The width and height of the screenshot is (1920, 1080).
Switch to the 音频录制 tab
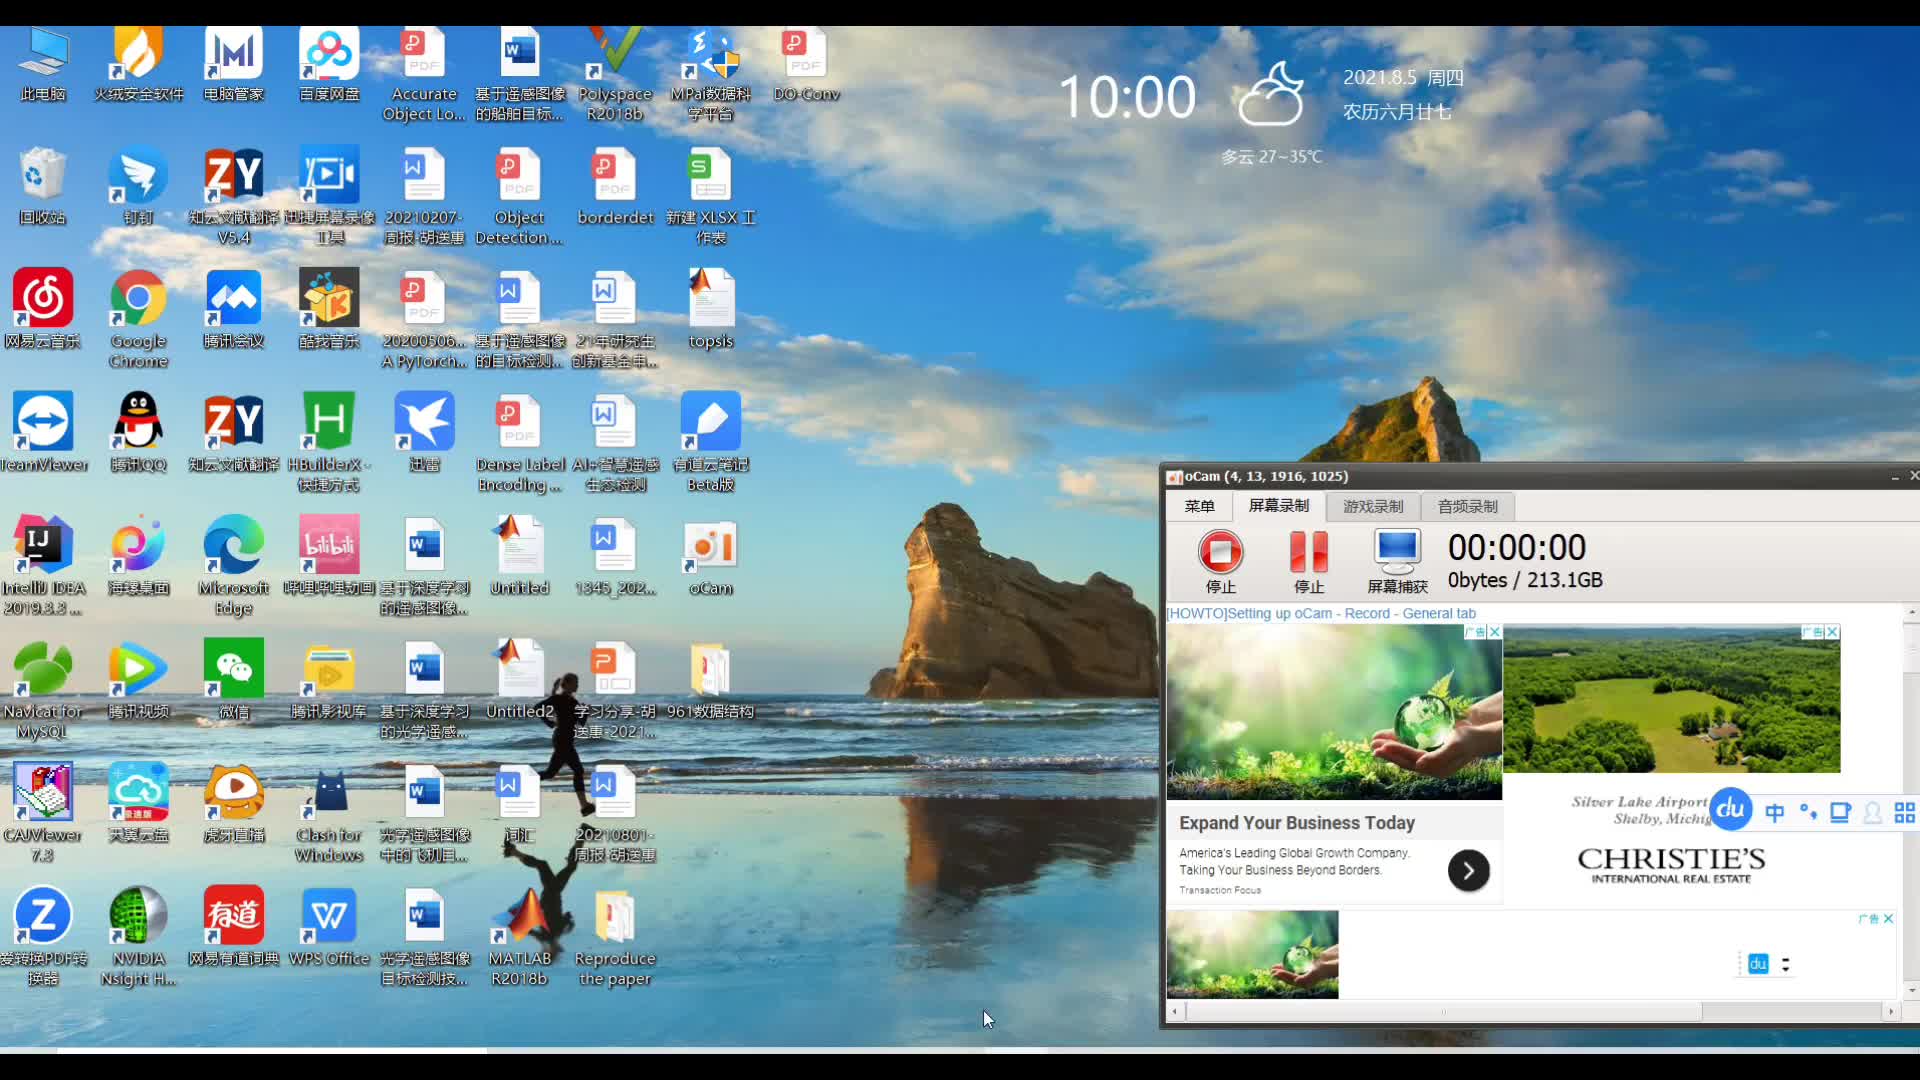[x=1467, y=507]
